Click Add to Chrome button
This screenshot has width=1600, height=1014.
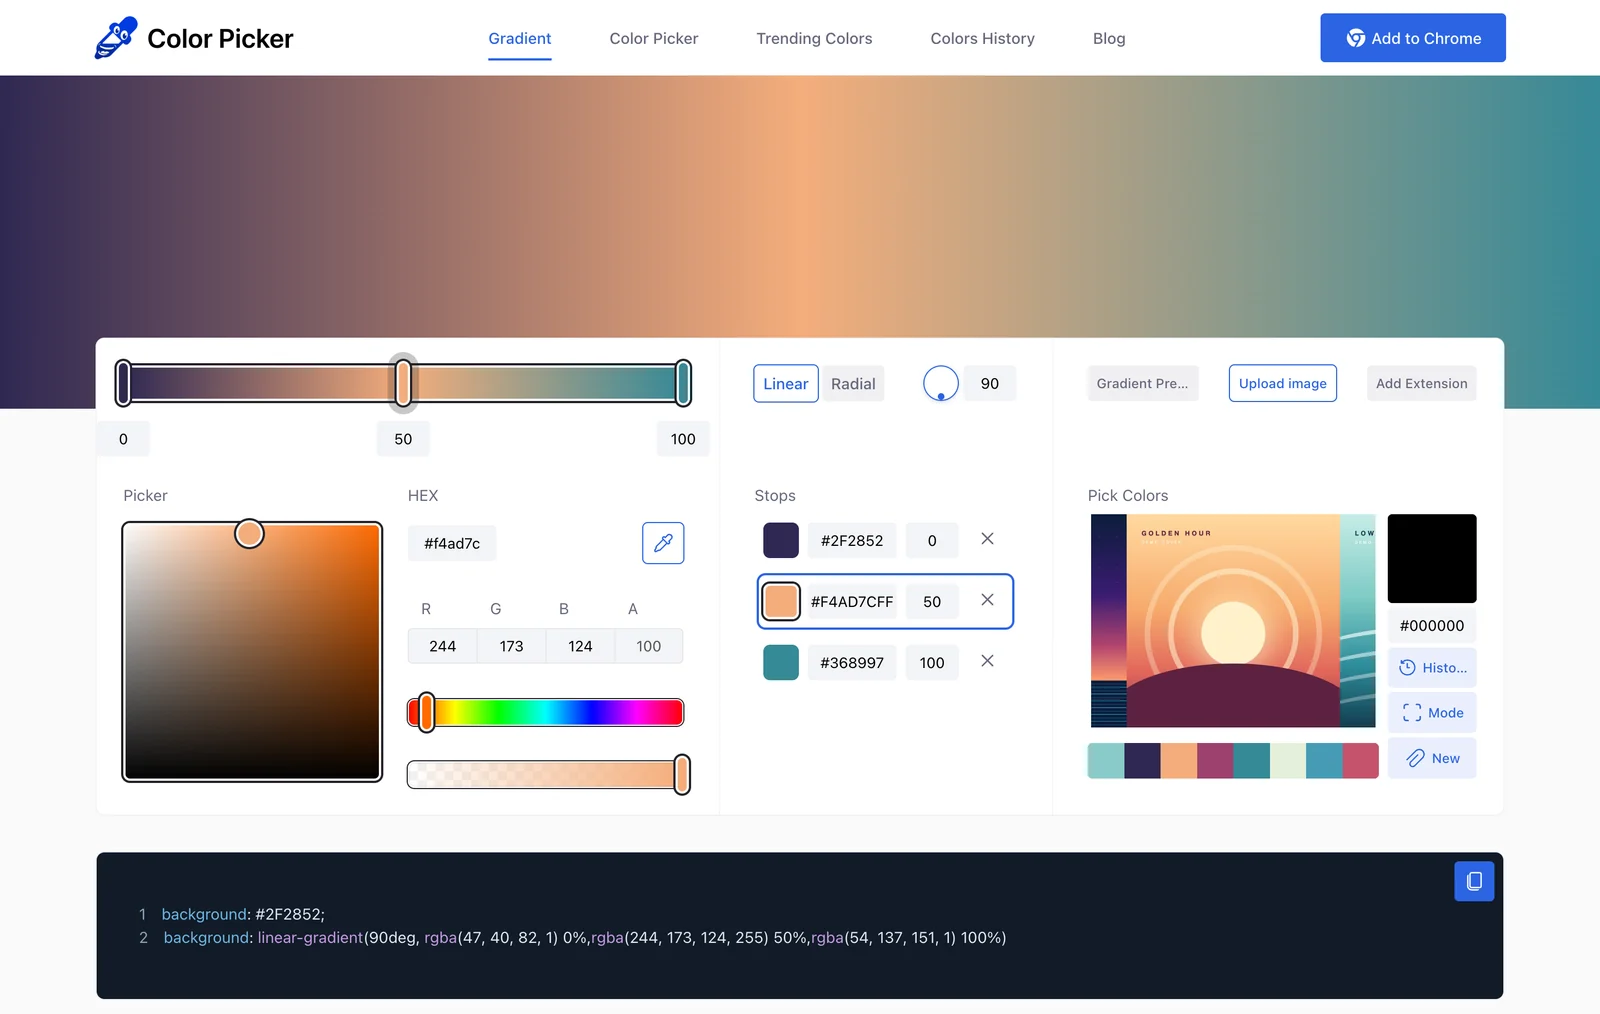coord(1413,38)
